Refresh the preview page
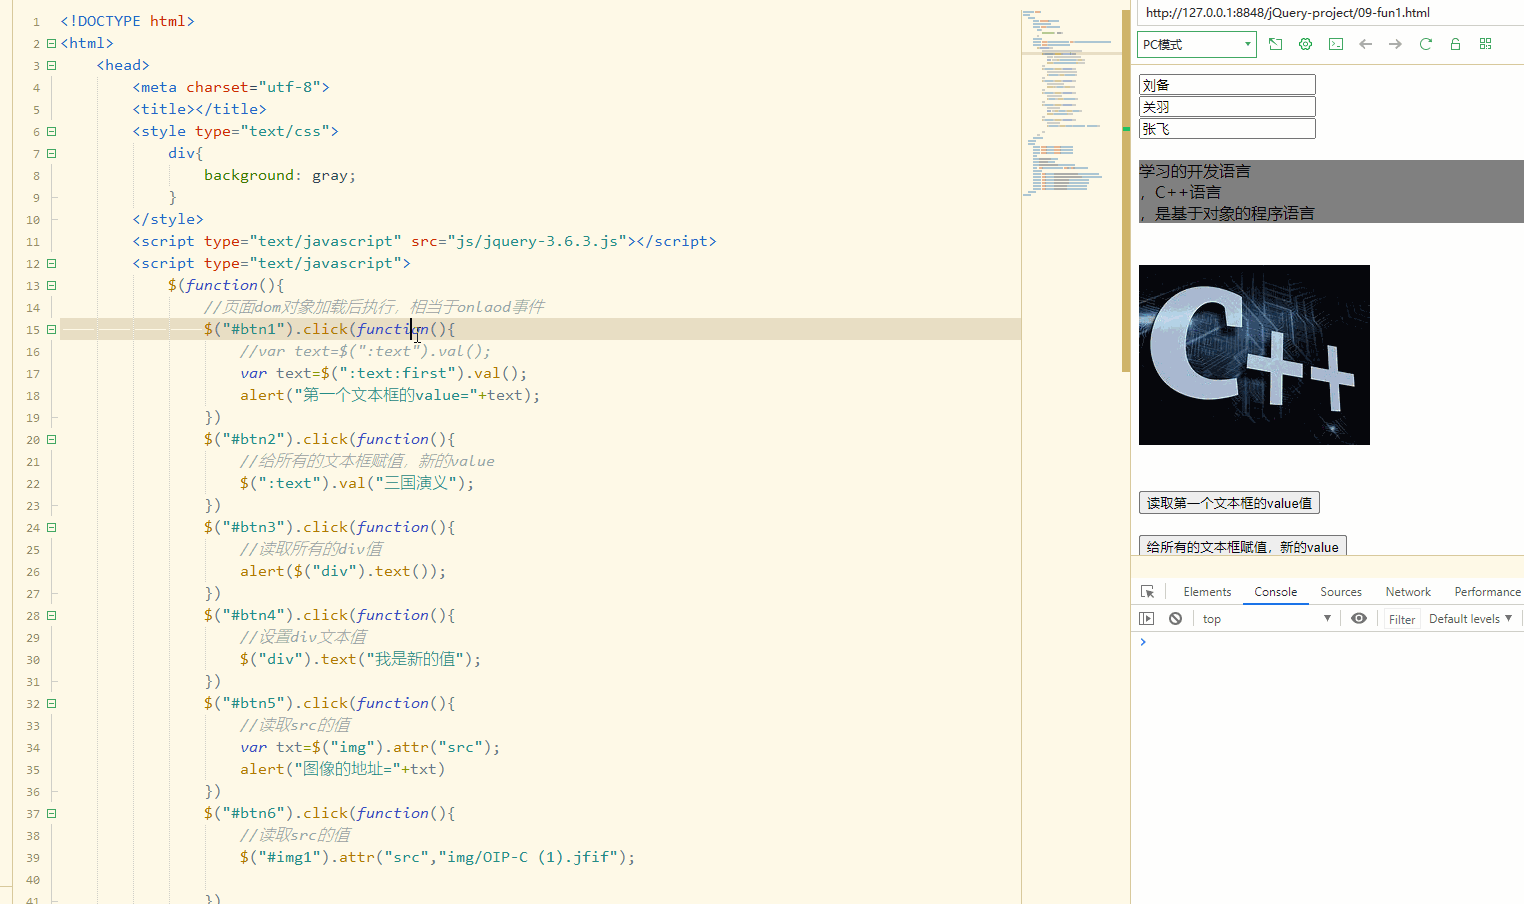This screenshot has height=904, width=1524. (x=1426, y=44)
